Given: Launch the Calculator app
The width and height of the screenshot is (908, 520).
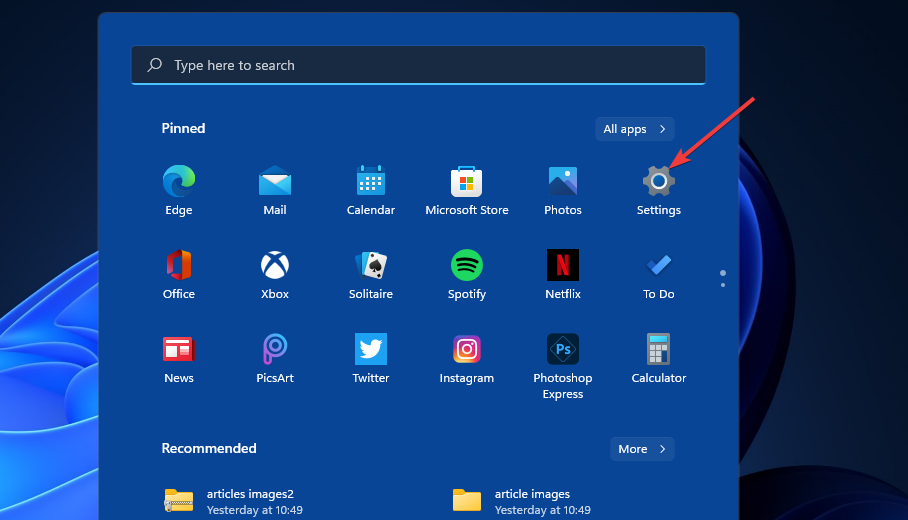Looking at the screenshot, I should 658,358.
